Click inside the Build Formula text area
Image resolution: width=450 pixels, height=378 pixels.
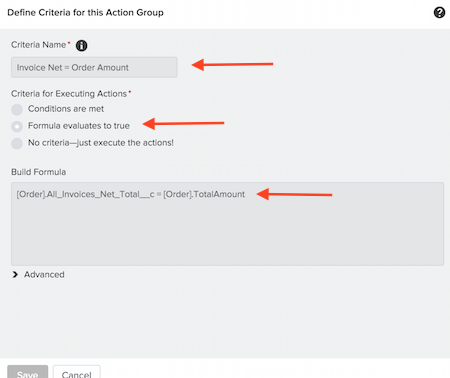pyautogui.click(x=227, y=224)
